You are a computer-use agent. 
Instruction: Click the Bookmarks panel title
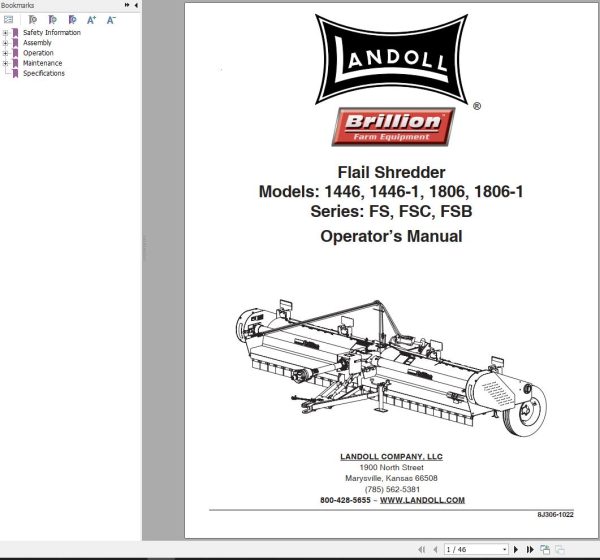coord(17,5)
